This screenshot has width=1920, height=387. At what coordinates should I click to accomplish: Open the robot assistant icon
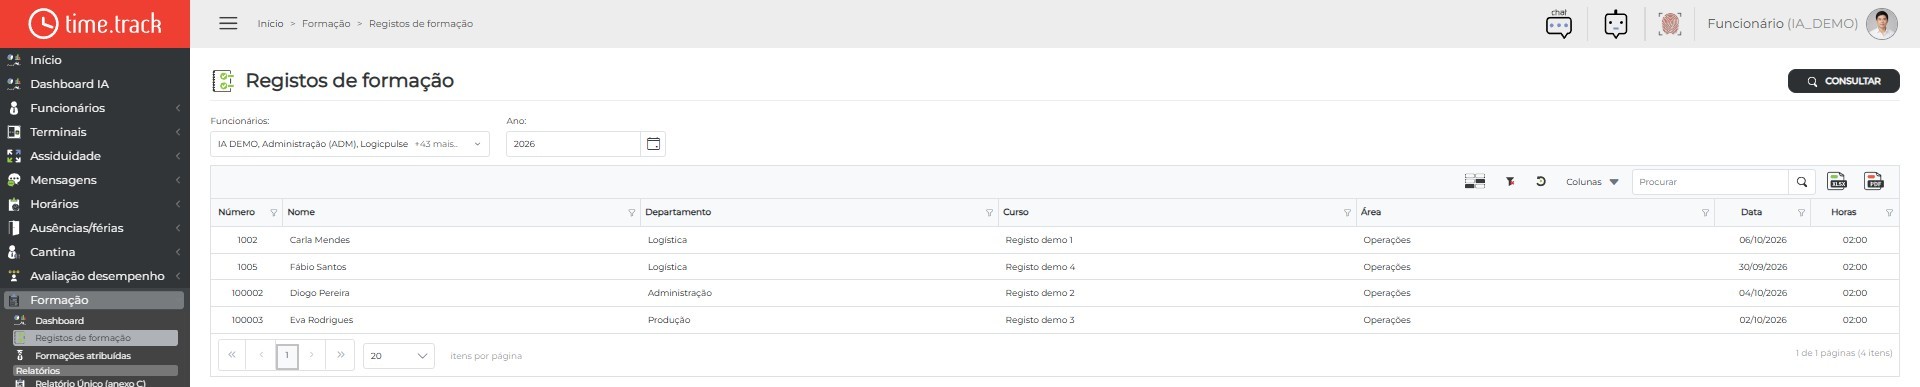tap(1615, 24)
